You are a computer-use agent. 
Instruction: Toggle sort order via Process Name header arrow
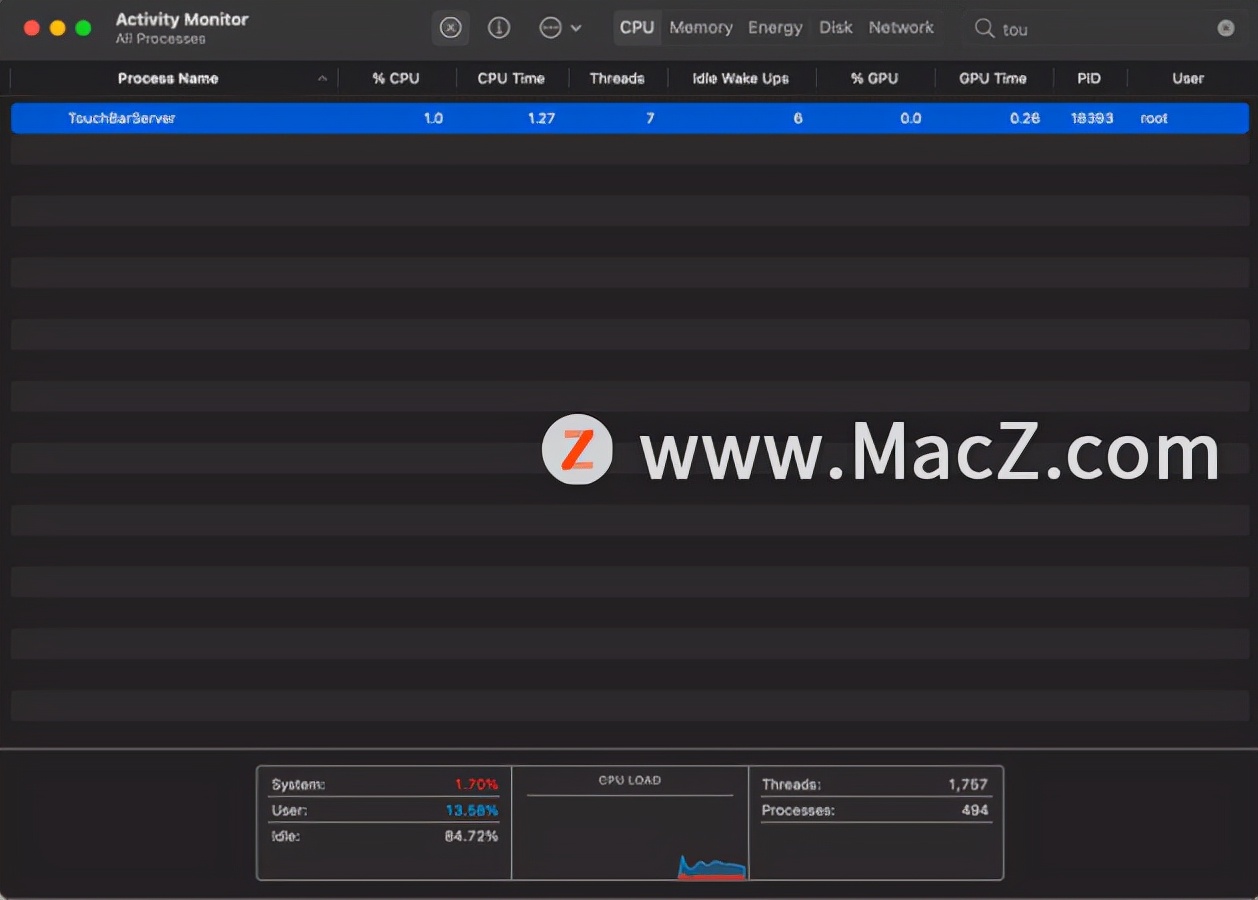click(322, 78)
